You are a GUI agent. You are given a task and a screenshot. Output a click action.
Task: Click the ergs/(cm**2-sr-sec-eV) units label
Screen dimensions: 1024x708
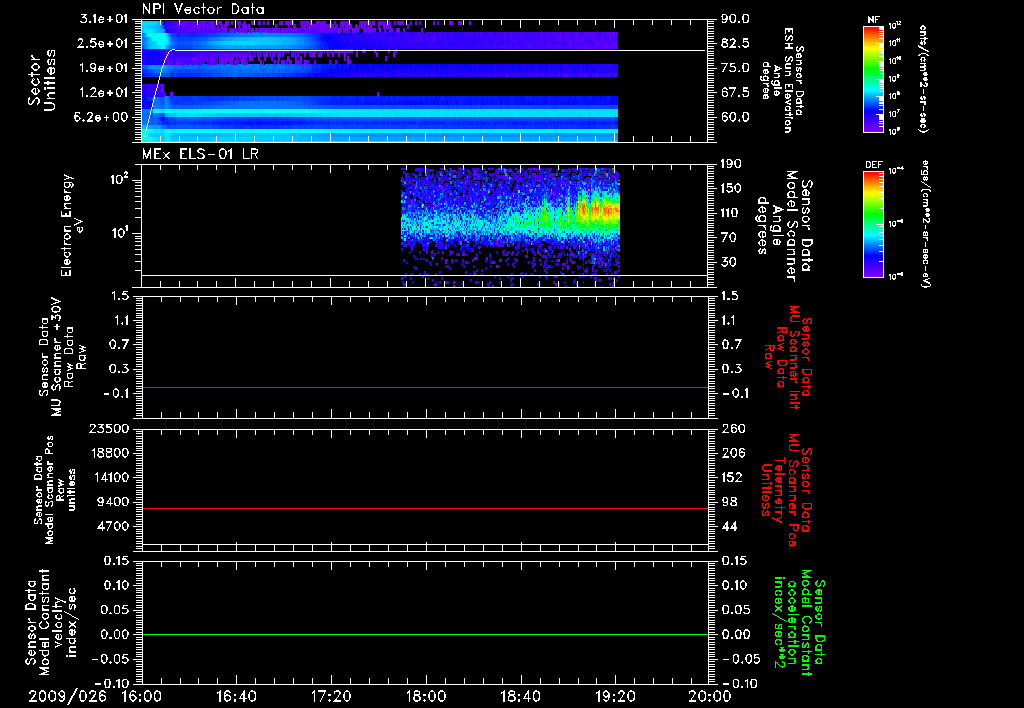(x=924, y=224)
